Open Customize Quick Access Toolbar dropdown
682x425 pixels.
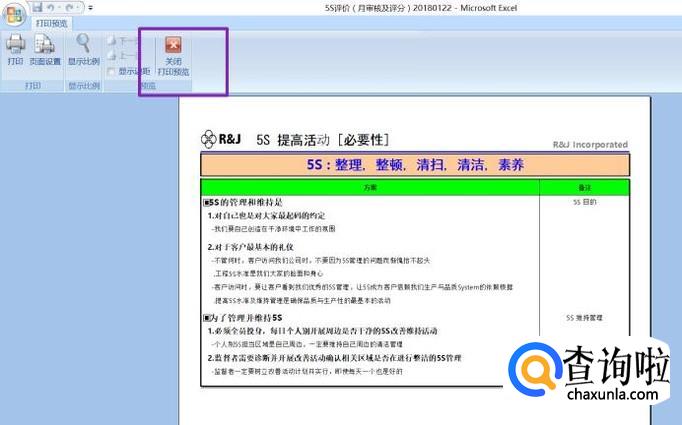90,7
